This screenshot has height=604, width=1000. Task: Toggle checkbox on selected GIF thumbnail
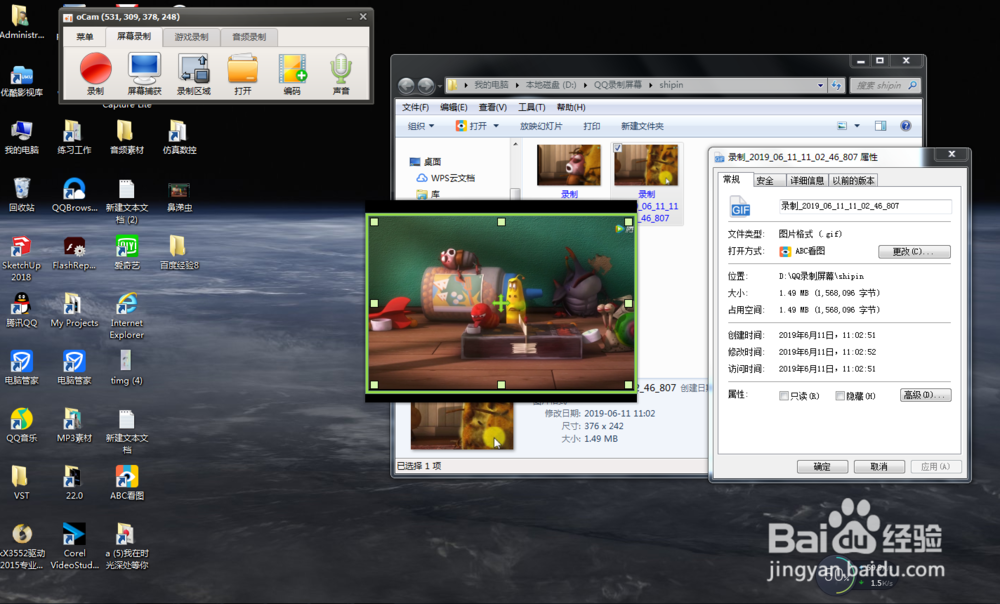tap(617, 148)
